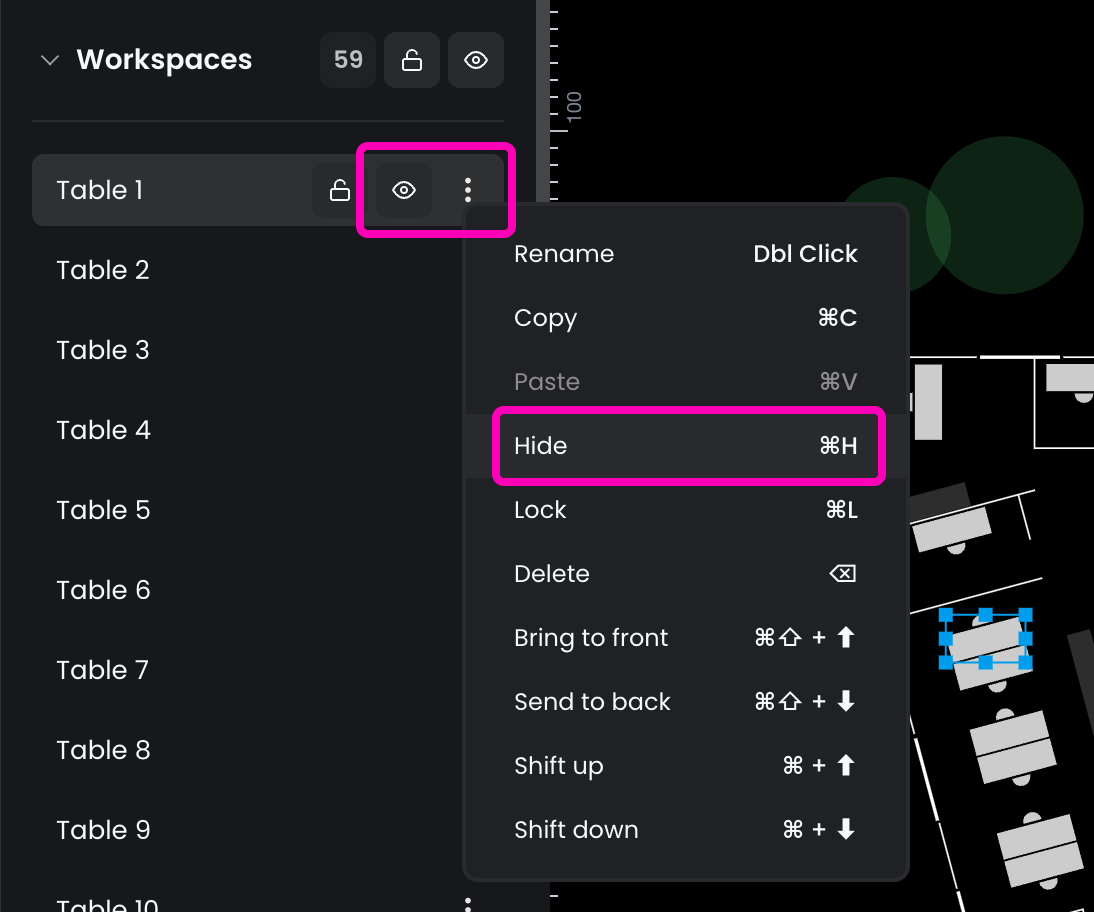Select Lock in the context menu
The image size is (1094, 912).
click(x=686, y=510)
